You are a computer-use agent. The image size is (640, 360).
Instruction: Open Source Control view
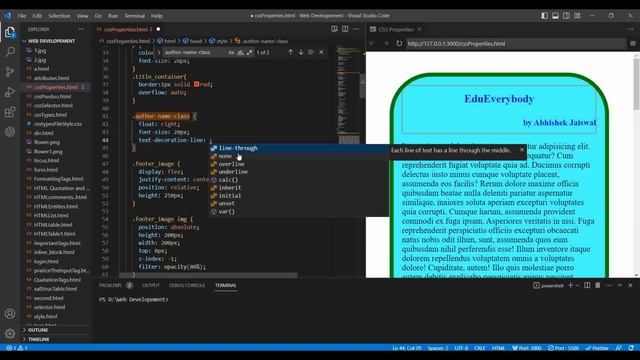[x=10, y=72]
